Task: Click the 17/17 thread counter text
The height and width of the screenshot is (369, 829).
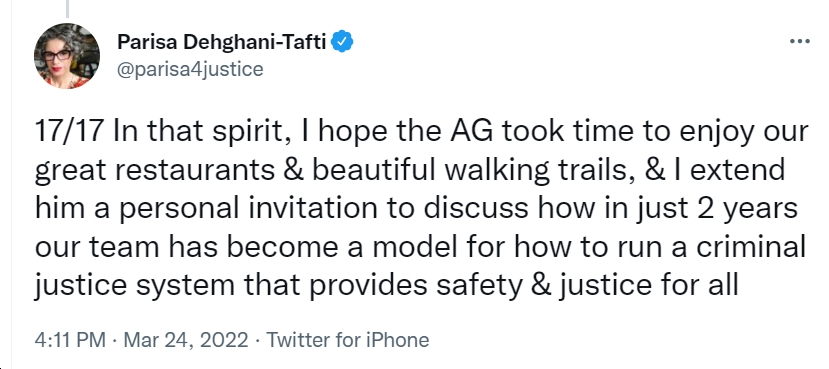Action: [69, 132]
